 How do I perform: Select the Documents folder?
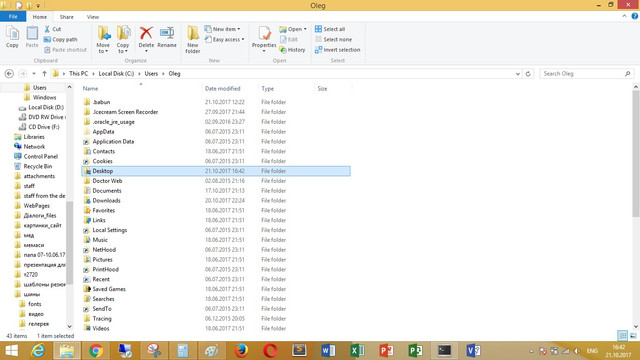pyautogui.click(x=107, y=191)
